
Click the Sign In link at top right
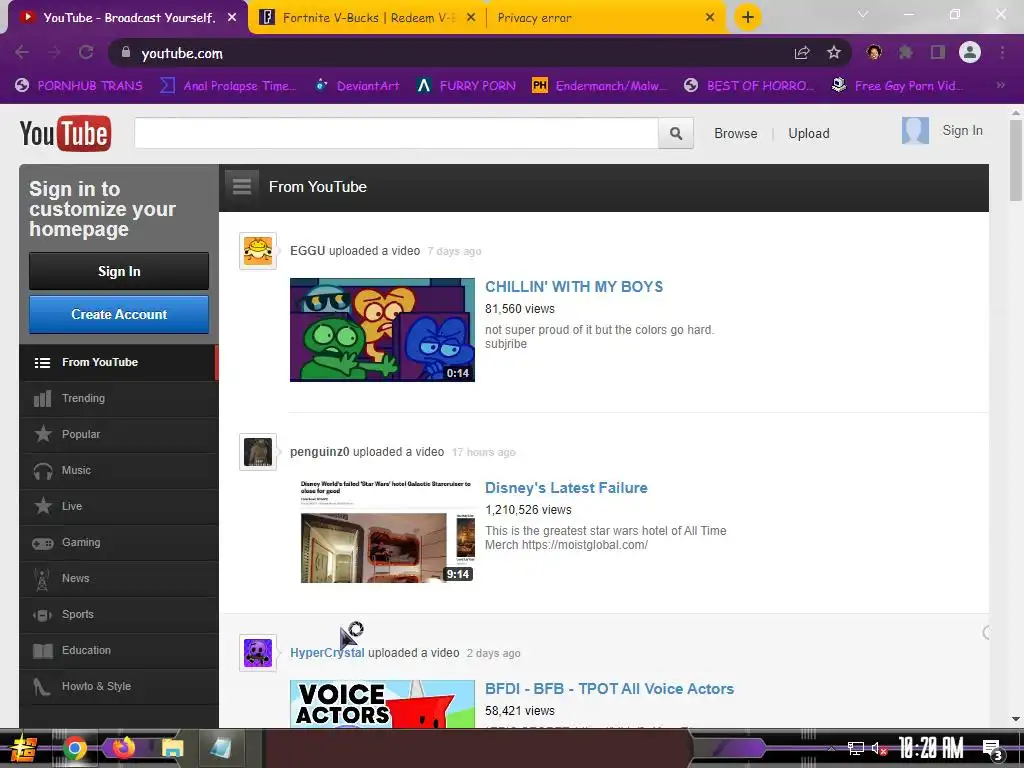pyautogui.click(x=962, y=131)
